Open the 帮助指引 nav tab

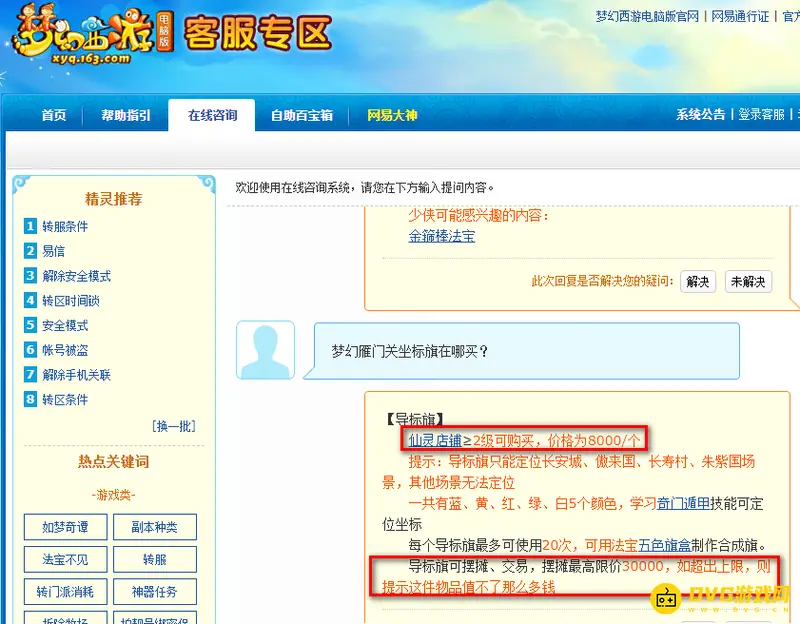126,115
